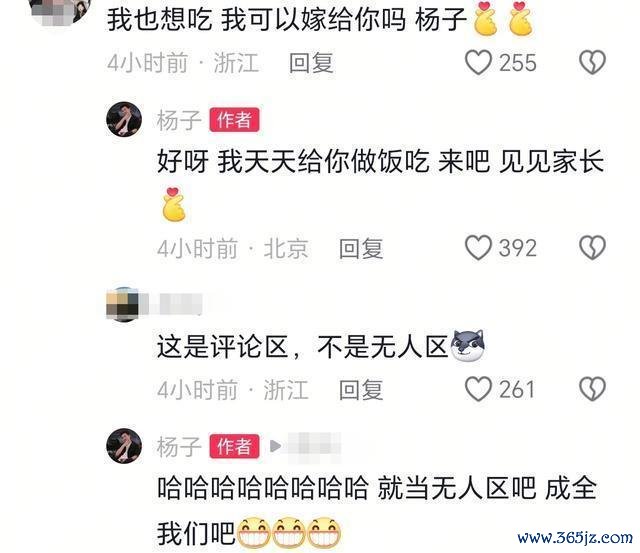Tap broken heart on 392-likes reply
The image size is (640, 553).
[592, 248]
